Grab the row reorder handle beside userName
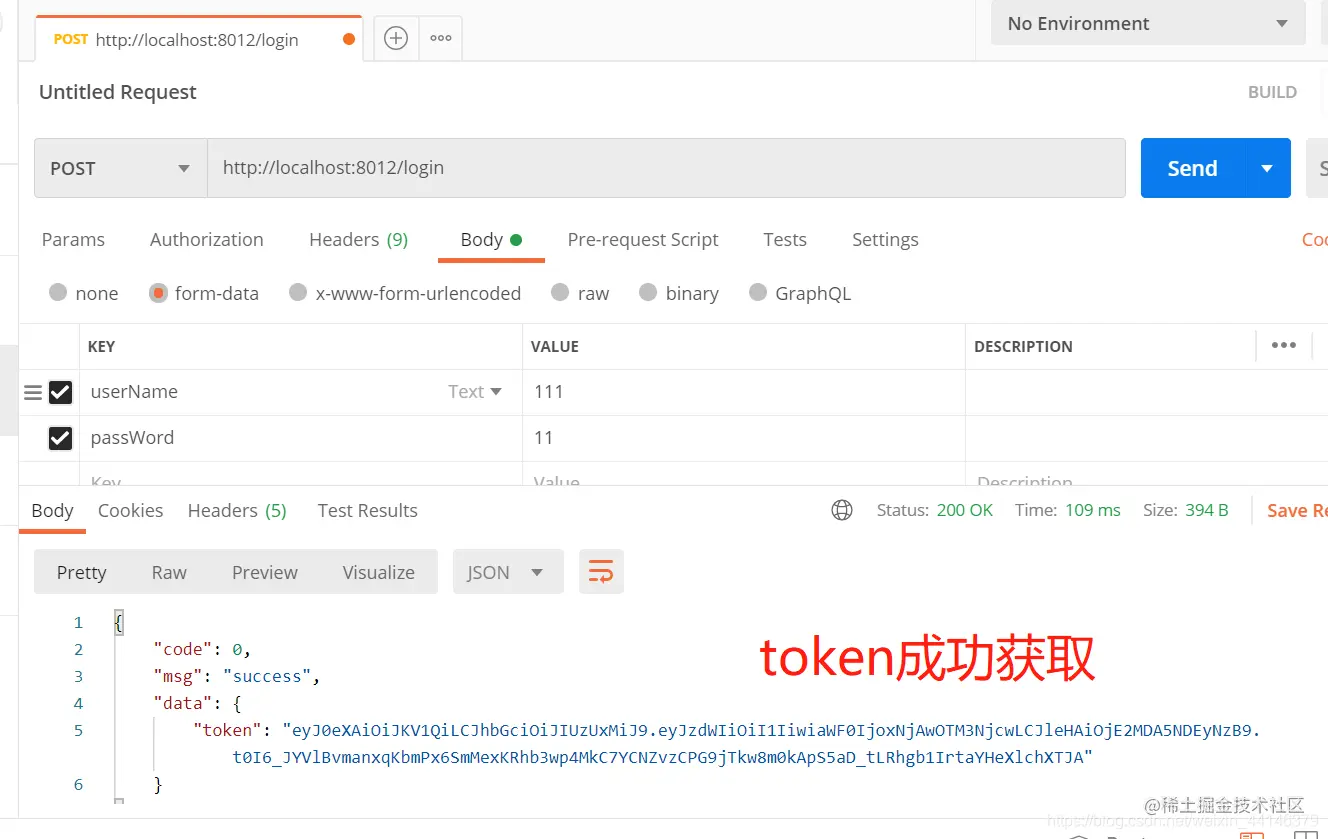The width and height of the screenshot is (1328, 839). [33, 393]
